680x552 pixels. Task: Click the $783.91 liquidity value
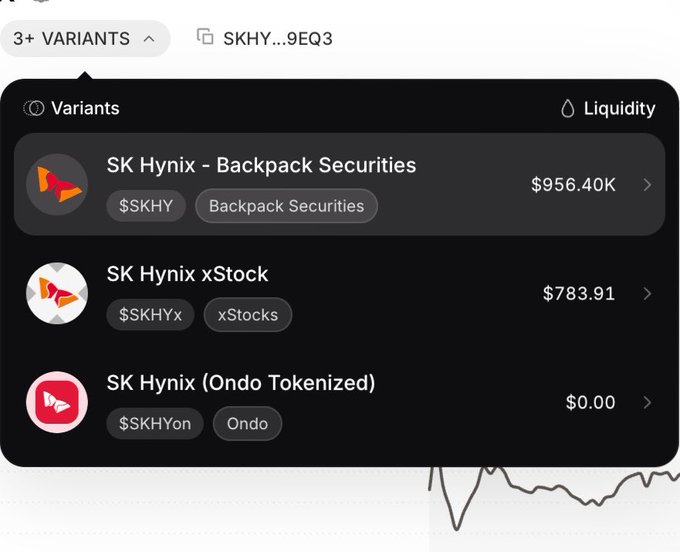pos(579,294)
